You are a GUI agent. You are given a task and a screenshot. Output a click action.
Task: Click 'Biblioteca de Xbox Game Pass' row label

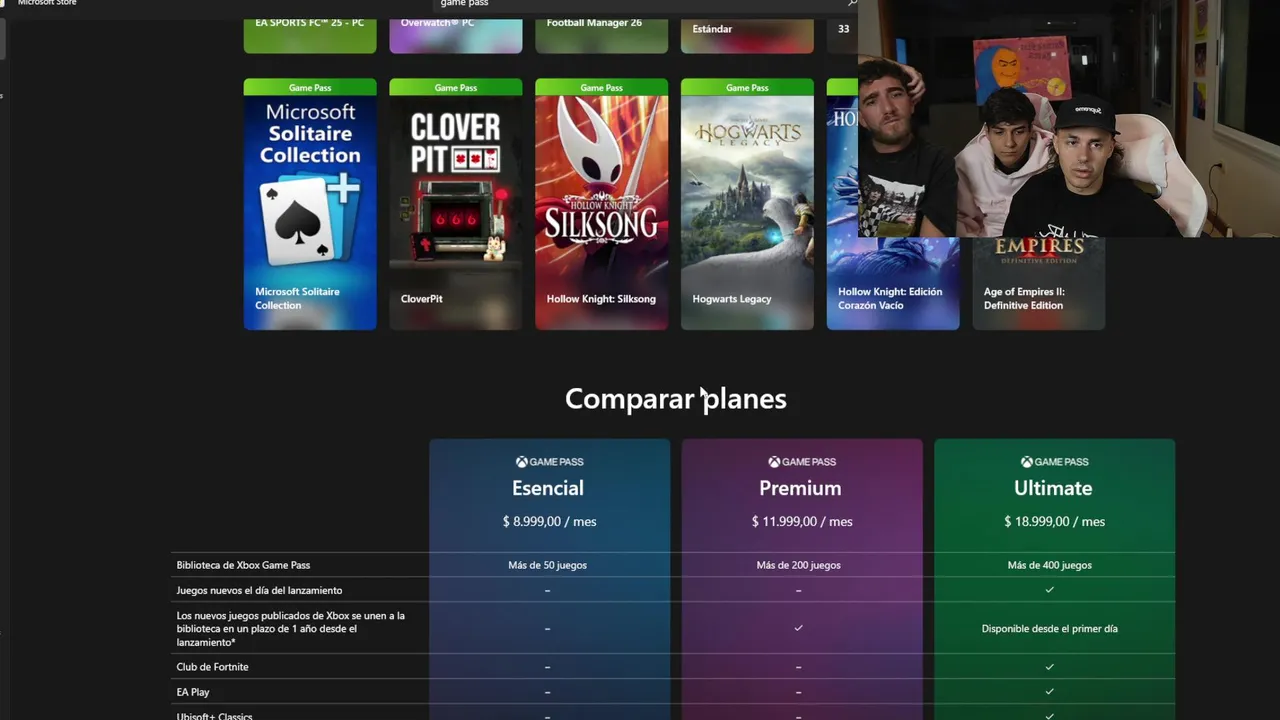coord(243,565)
